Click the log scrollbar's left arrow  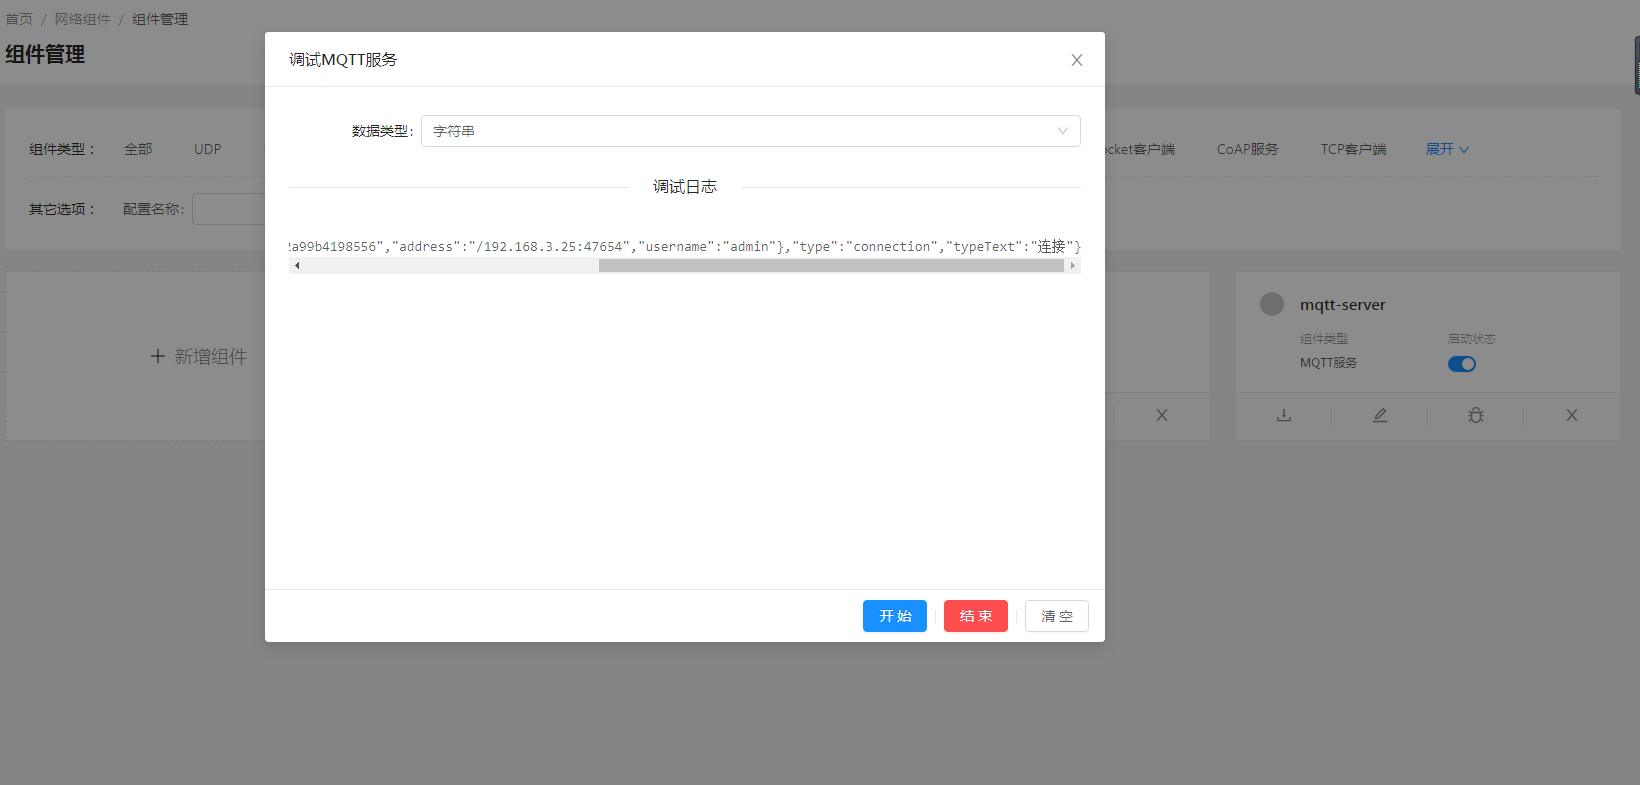[297, 266]
